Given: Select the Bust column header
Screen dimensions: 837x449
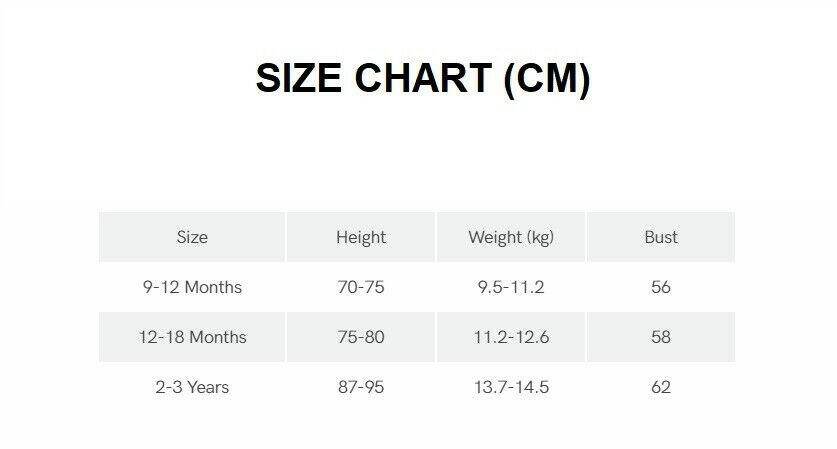Looking at the screenshot, I should point(661,237).
